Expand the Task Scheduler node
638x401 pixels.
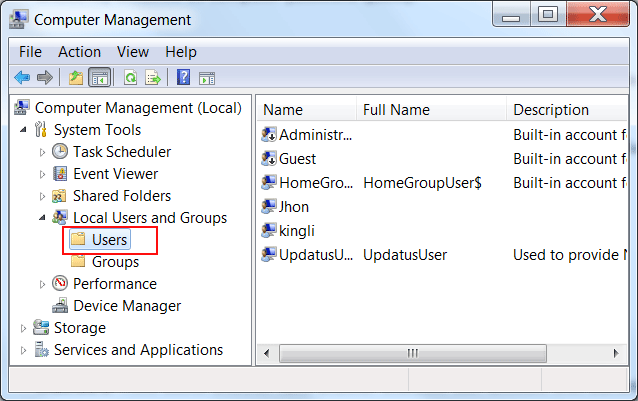click(x=42, y=152)
